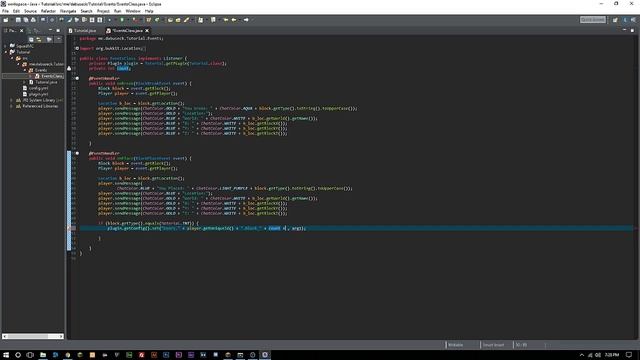Image resolution: width=640 pixels, height=360 pixels.
Task: Toggle fold on the first EventHandler method
Action: click(77, 78)
